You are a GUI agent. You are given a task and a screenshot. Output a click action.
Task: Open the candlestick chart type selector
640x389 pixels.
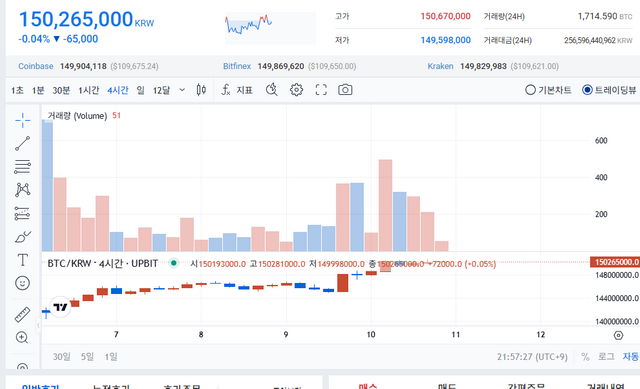(x=201, y=90)
